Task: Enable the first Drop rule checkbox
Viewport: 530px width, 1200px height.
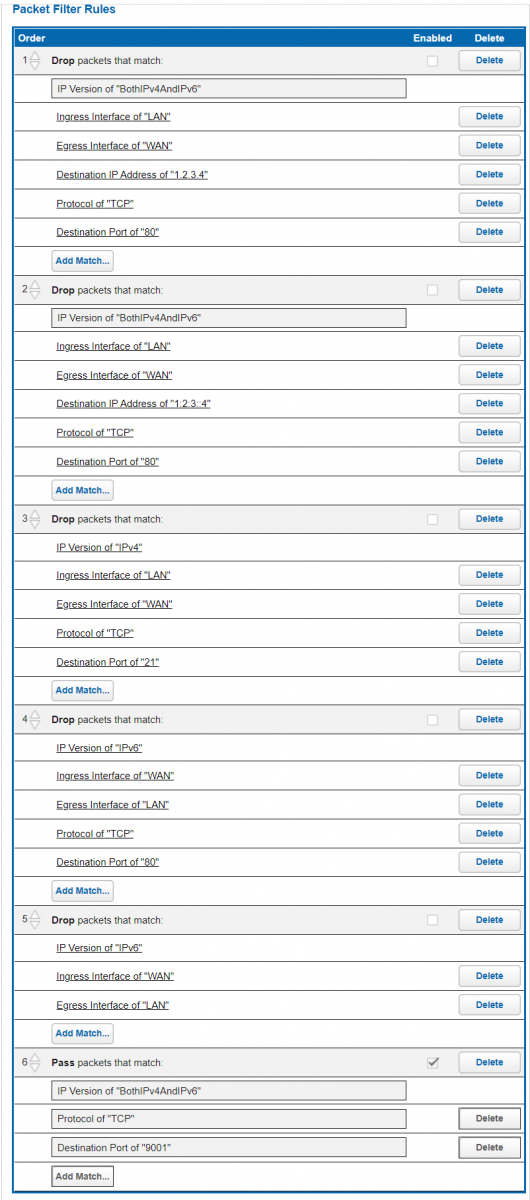Action: pos(432,61)
